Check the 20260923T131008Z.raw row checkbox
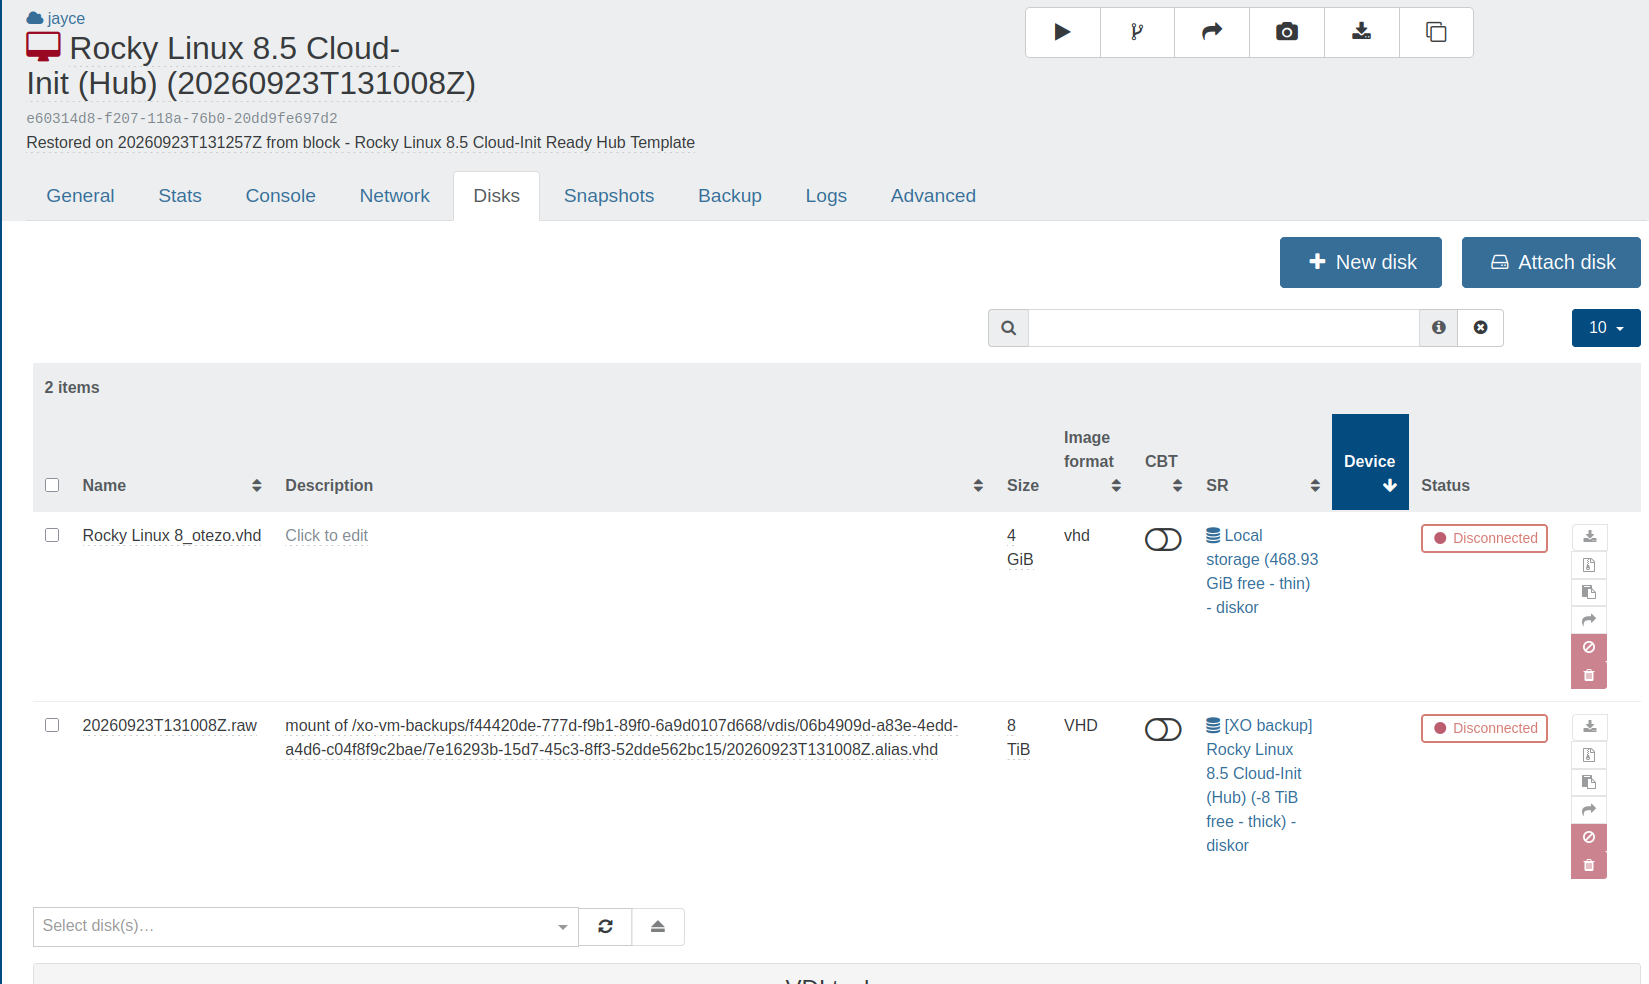The width and height of the screenshot is (1649, 984). pyautogui.click(x=52, y=725)
